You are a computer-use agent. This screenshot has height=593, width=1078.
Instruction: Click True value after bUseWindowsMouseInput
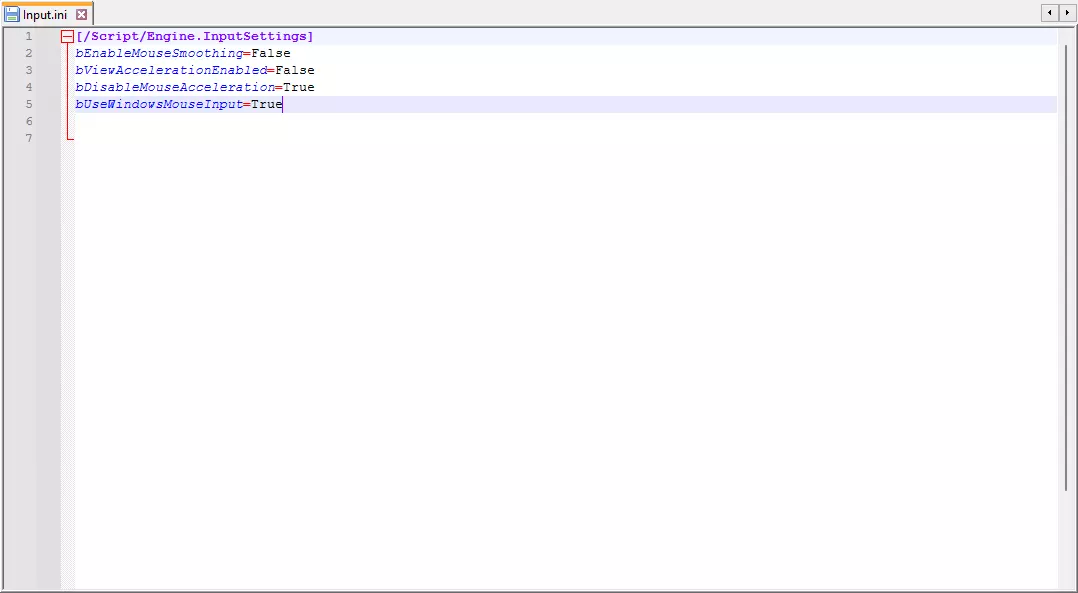tap(267, 104)
